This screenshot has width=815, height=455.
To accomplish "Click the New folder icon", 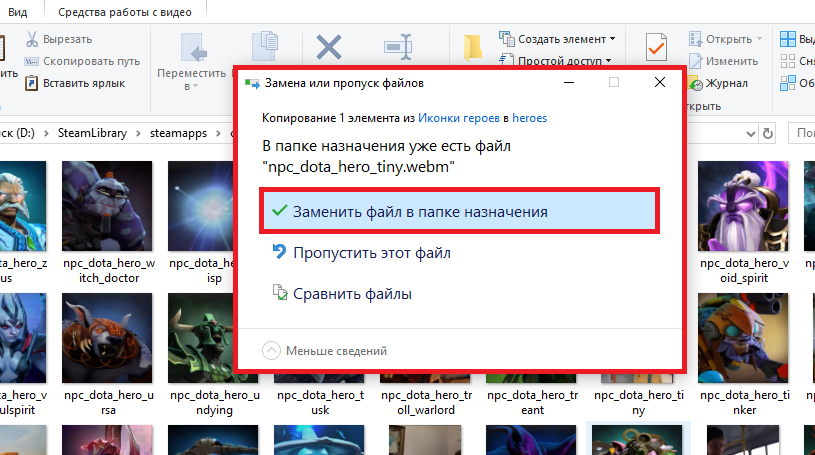I will click(472, 48).
